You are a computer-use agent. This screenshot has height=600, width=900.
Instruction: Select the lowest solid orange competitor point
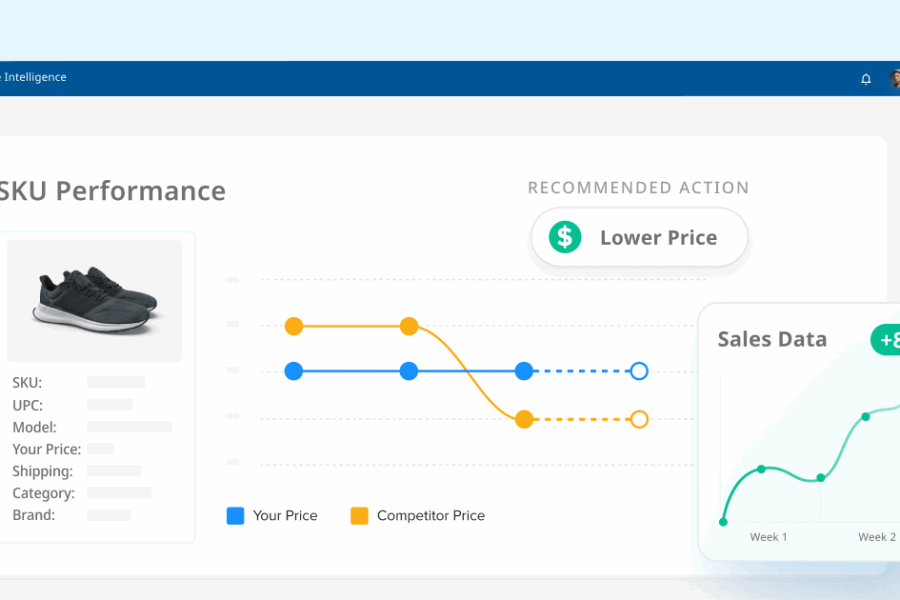[x=524, y=419]
